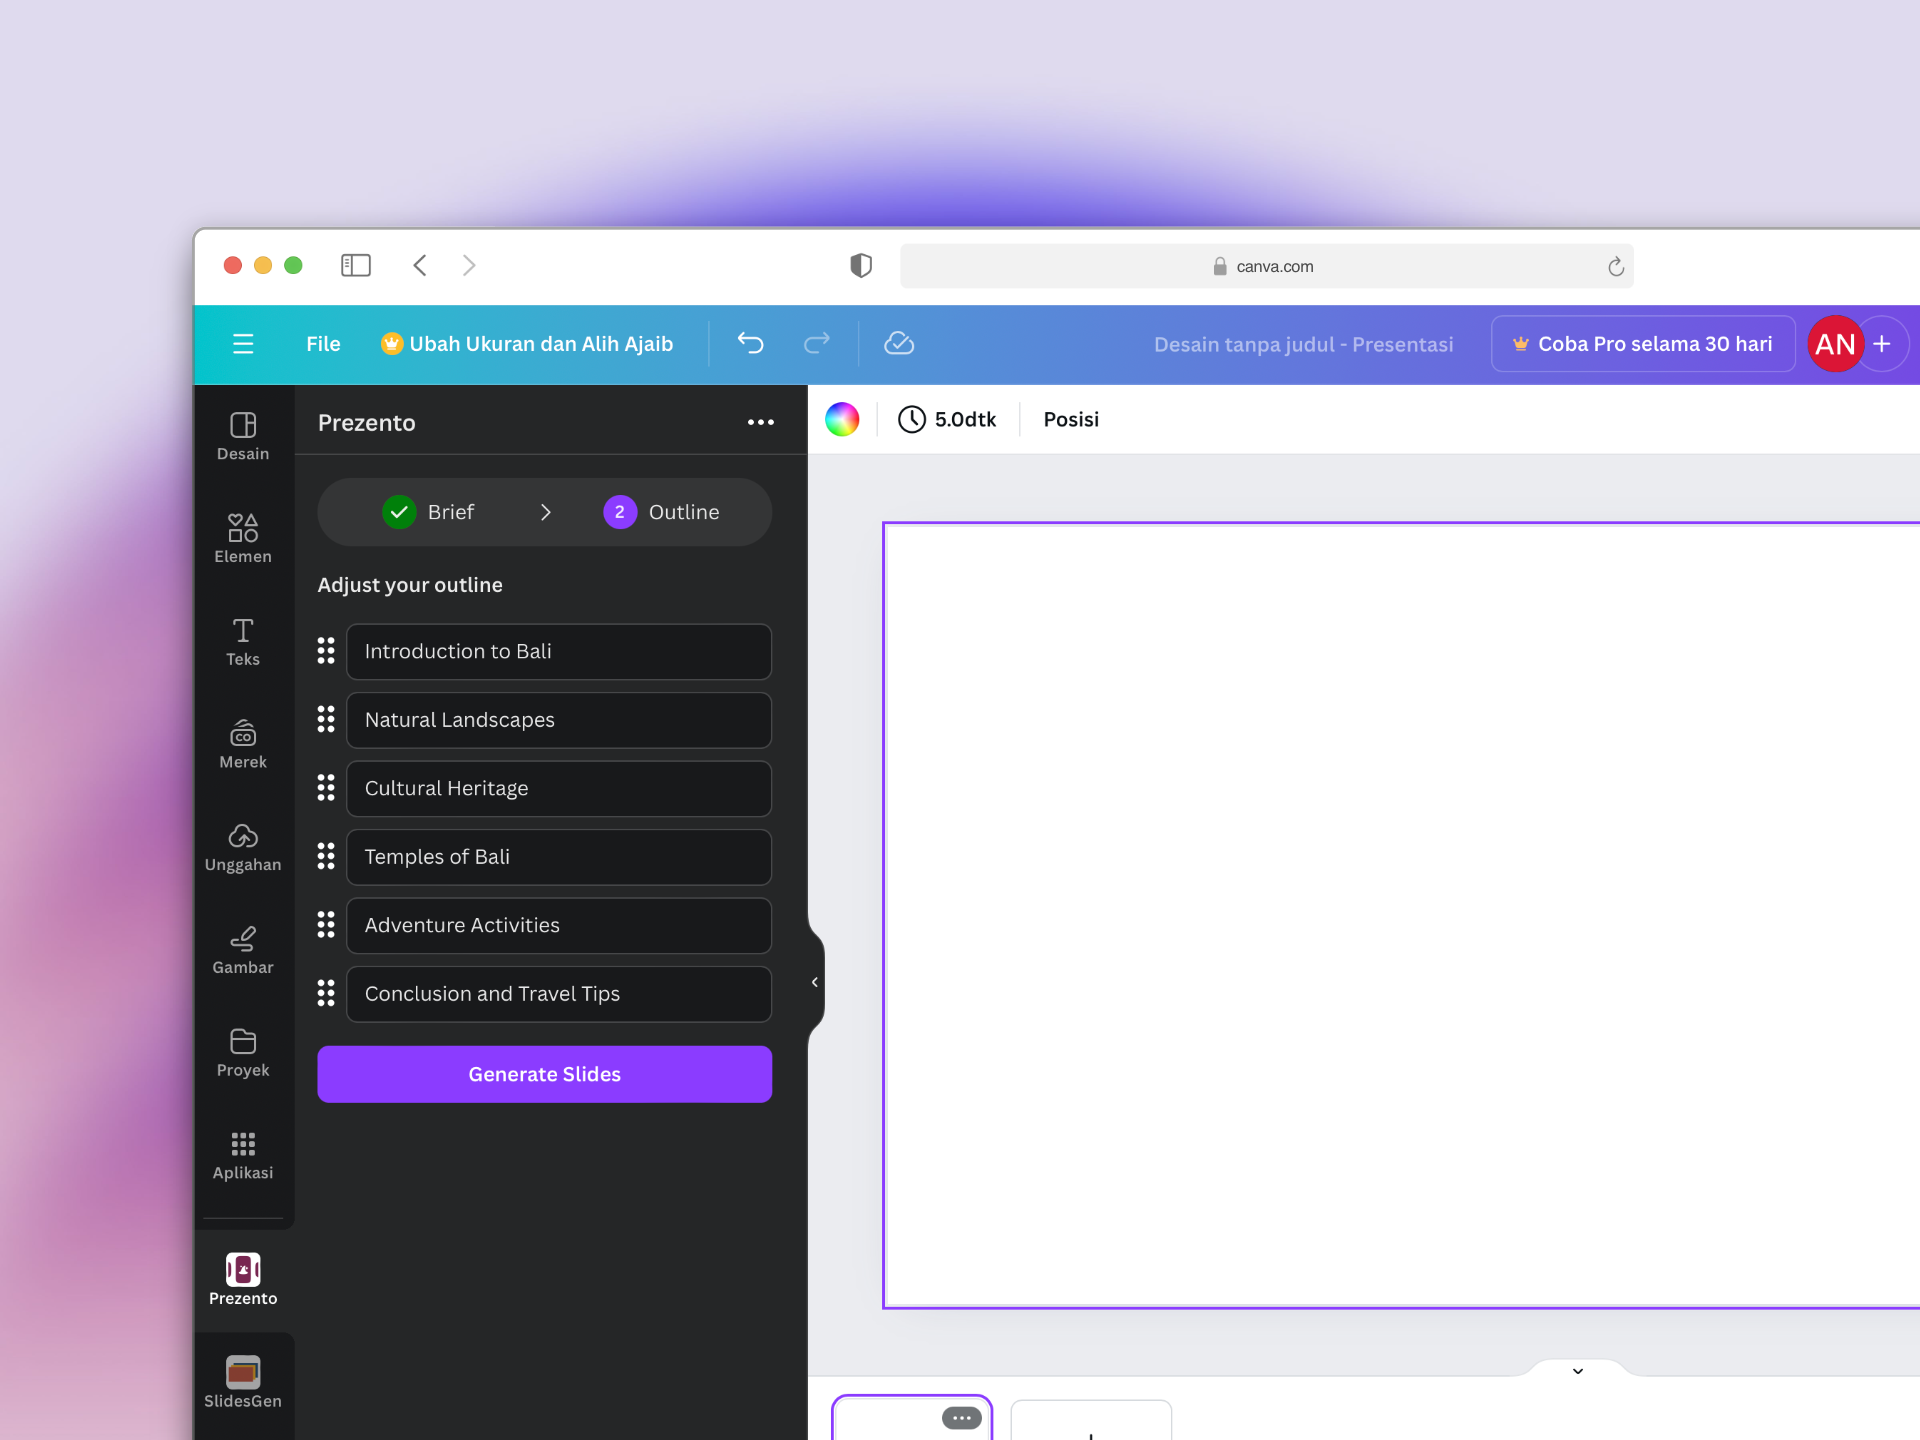The width and height of the screenshot is (1920, 1440).
Task: Open the File menu
Action: click(x=323, y=344)
